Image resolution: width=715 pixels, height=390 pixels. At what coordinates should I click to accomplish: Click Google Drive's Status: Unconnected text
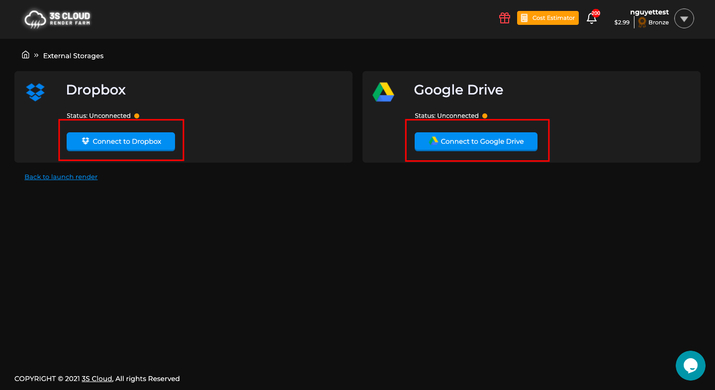click(x=446, y=115)
